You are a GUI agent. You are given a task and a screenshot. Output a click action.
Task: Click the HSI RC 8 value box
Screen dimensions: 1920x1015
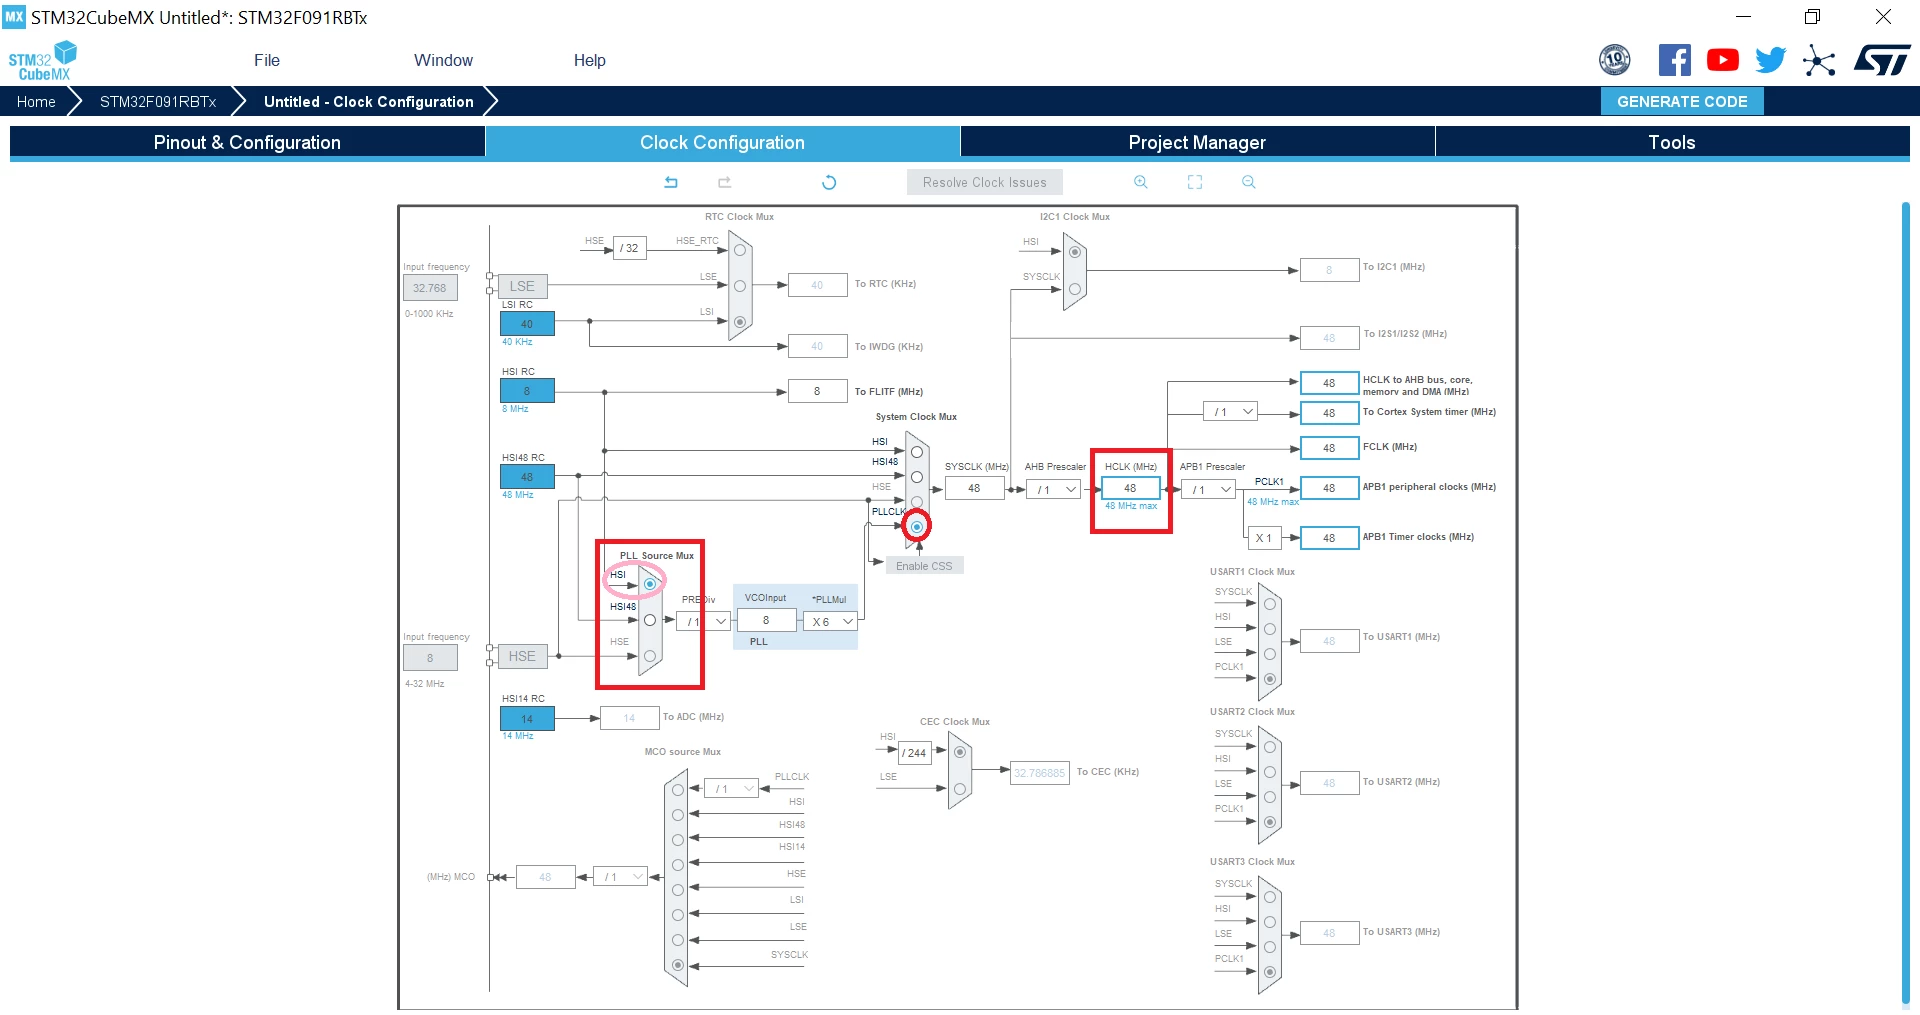pos(527,391)
